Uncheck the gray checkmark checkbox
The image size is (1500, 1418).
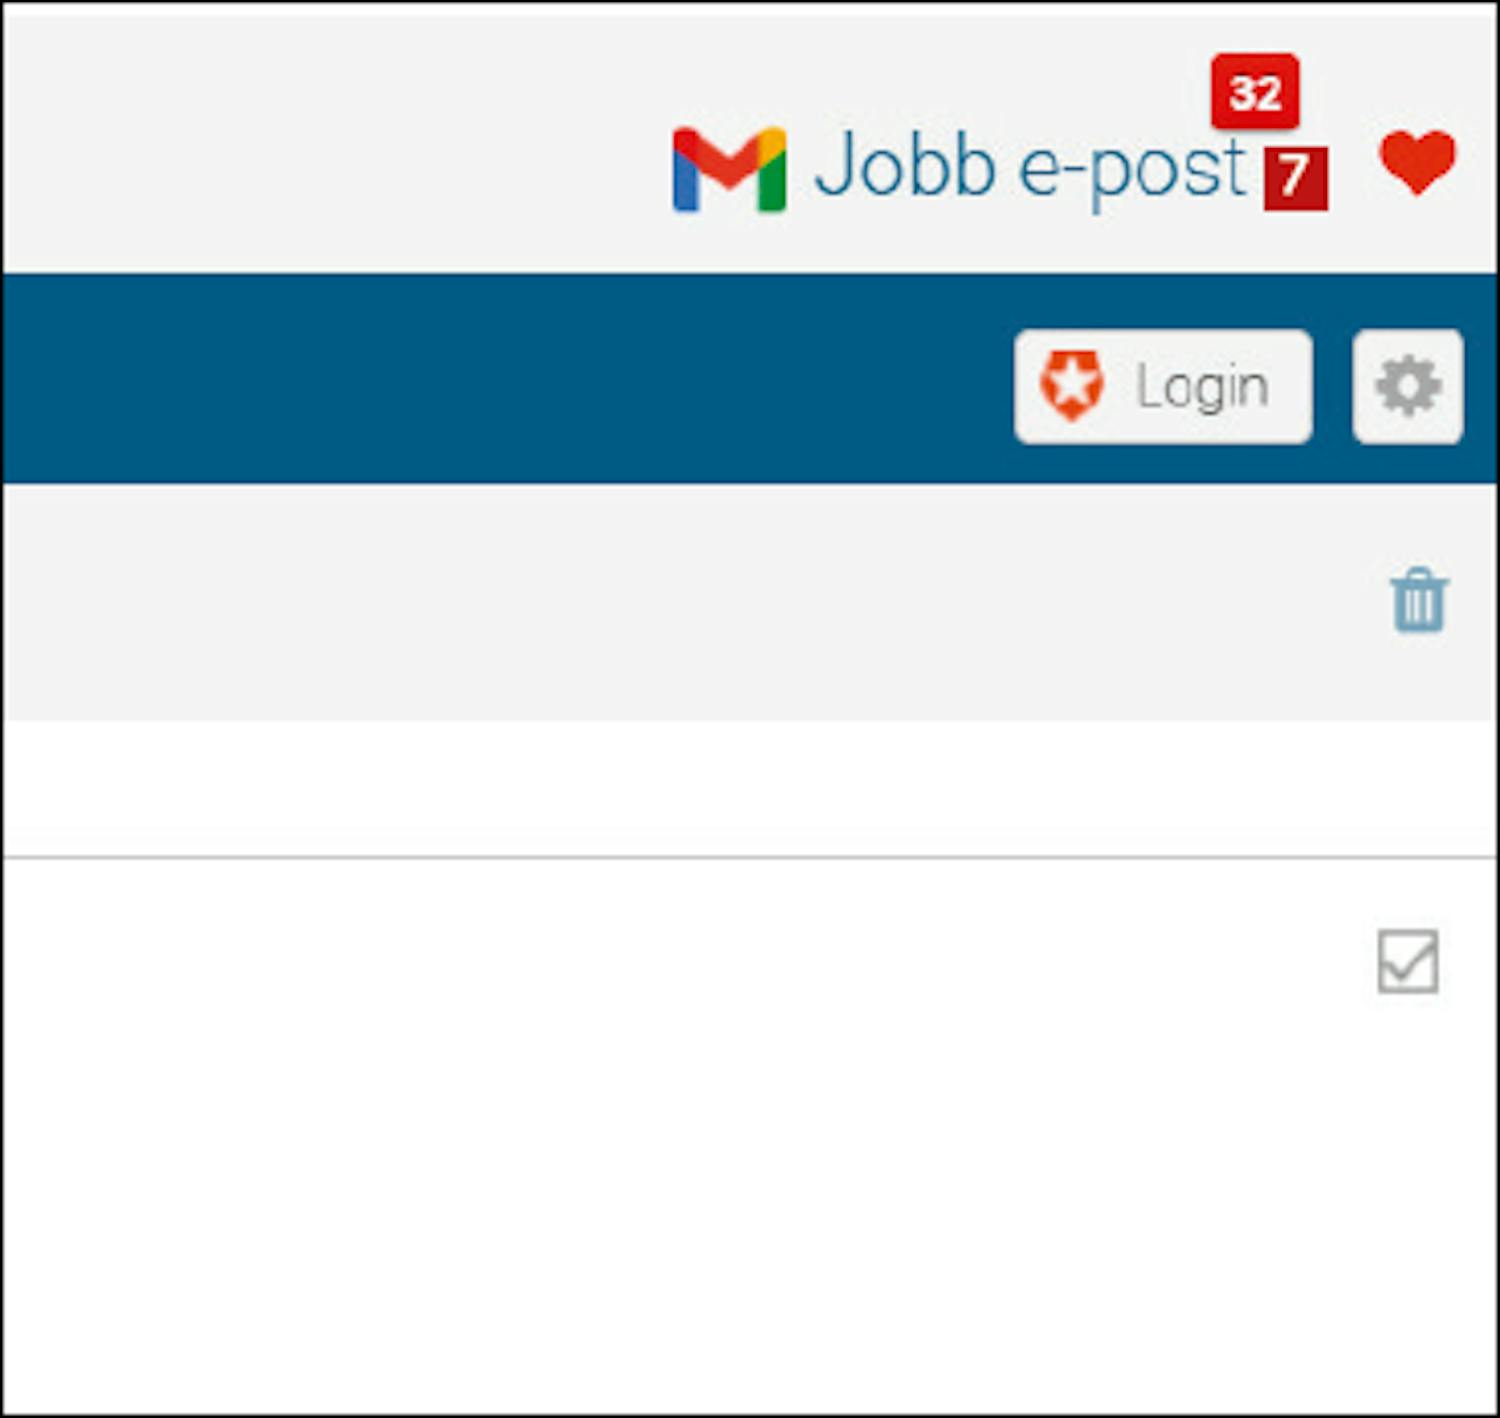pyautogui.click(x=1407, y=961)
